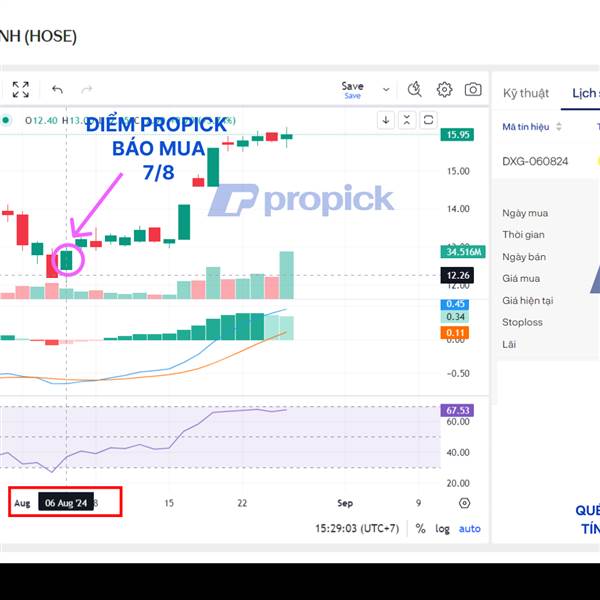Click open price O12.40 value
The height and width of the screenshot is (600, 600).
41,121
